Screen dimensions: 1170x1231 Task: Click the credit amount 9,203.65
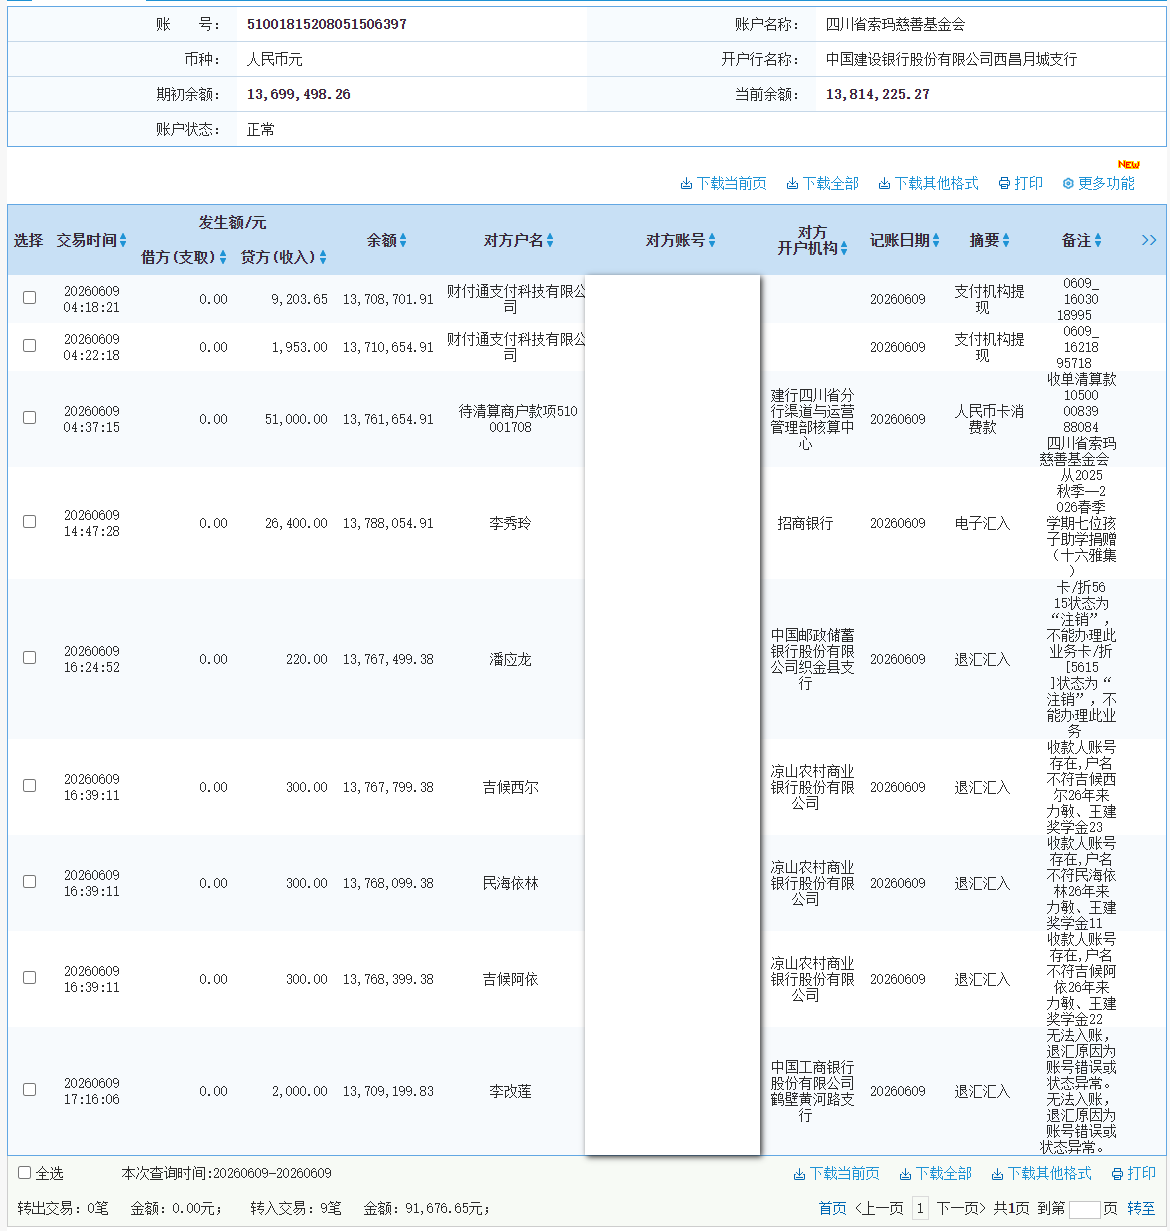click(x=299, y=299)
